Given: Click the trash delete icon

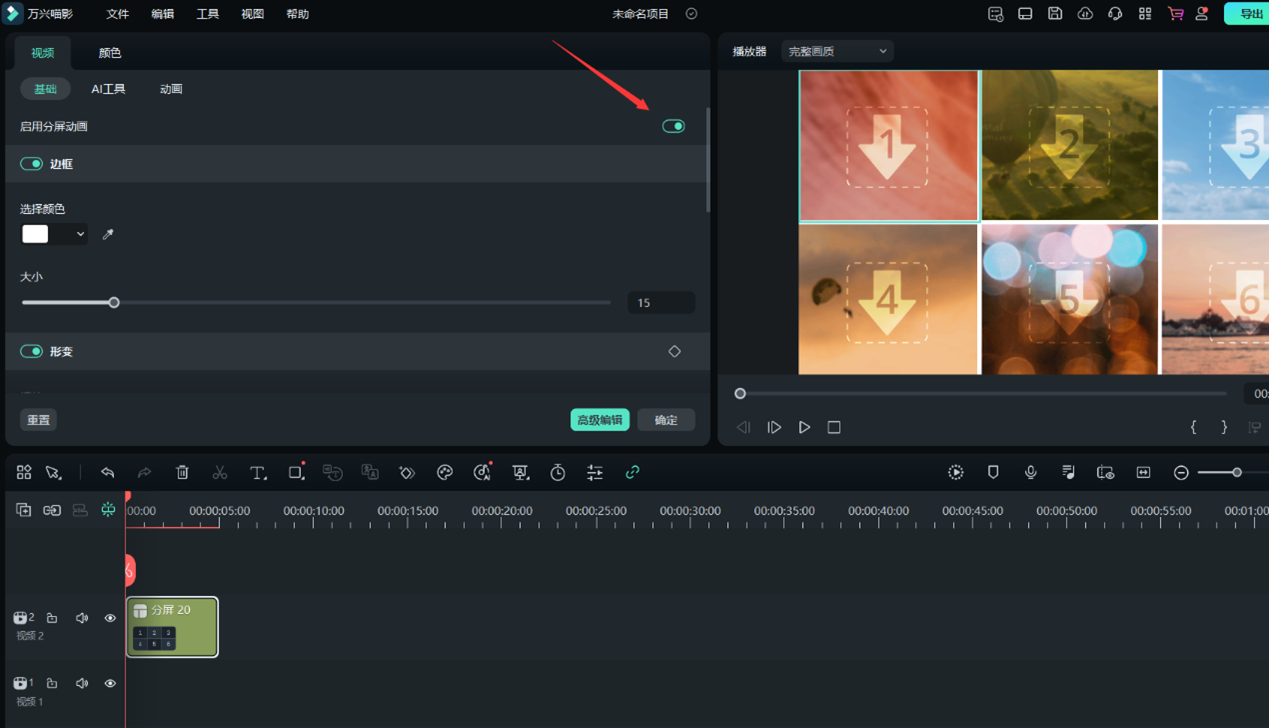Looking at the screenshot, I should pos(182,472).
